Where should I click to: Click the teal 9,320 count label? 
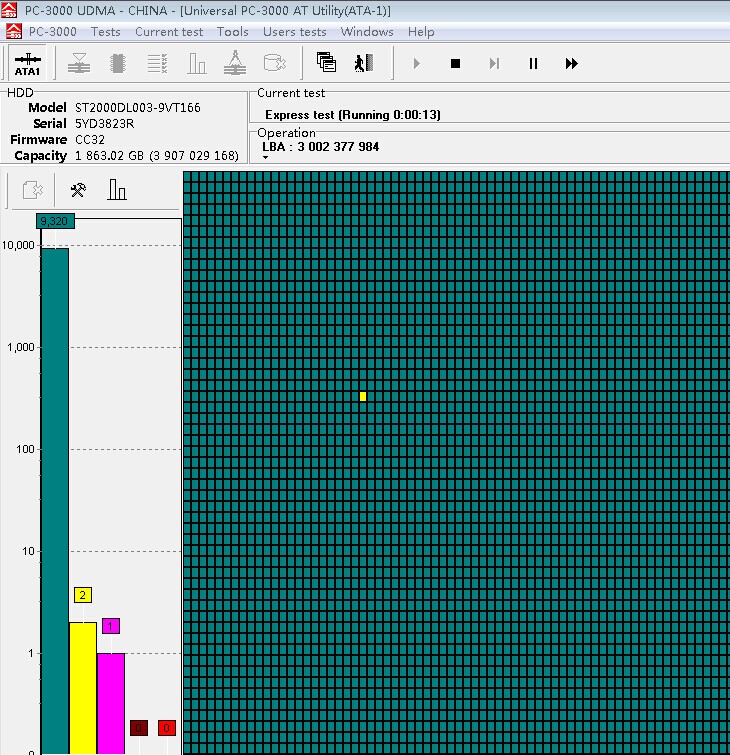pyautogui.click(x=53, y=221)
